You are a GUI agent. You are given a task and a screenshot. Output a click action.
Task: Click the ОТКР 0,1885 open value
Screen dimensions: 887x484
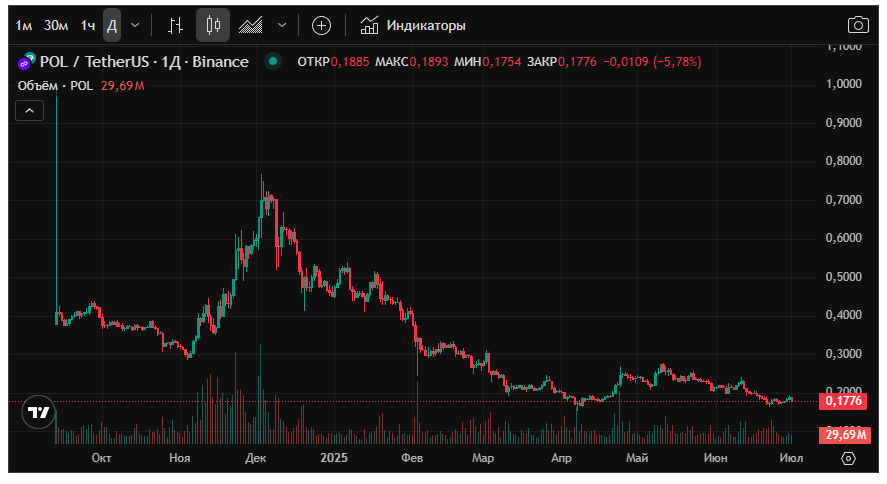[x=333, y=62]
